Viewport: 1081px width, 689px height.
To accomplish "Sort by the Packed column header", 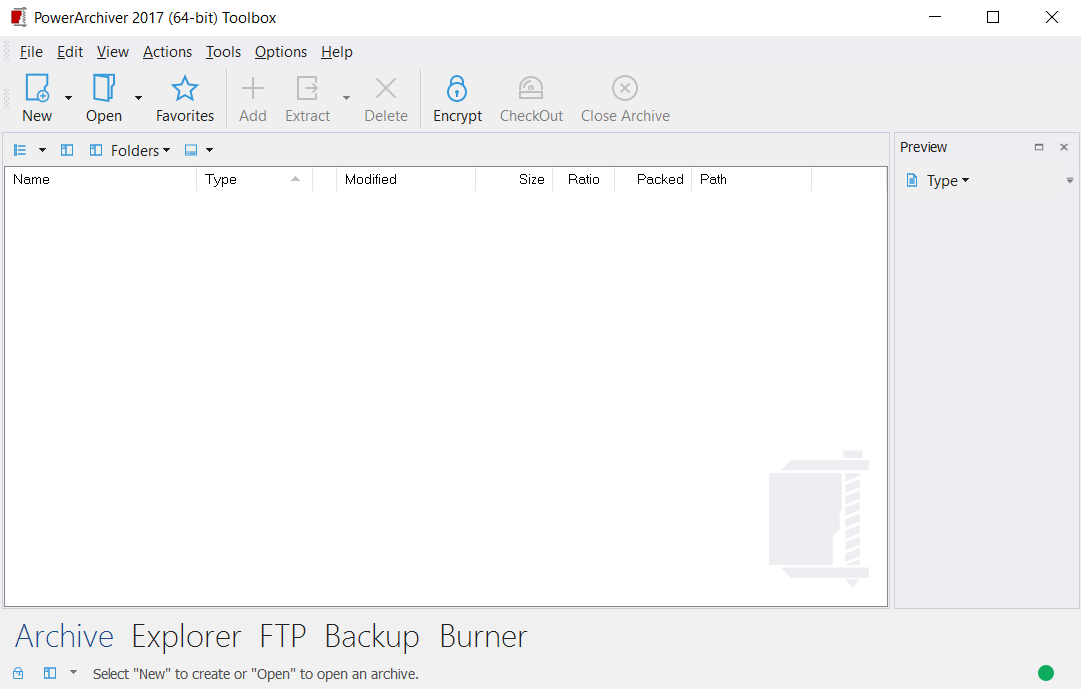I will (x=654, y=179).
